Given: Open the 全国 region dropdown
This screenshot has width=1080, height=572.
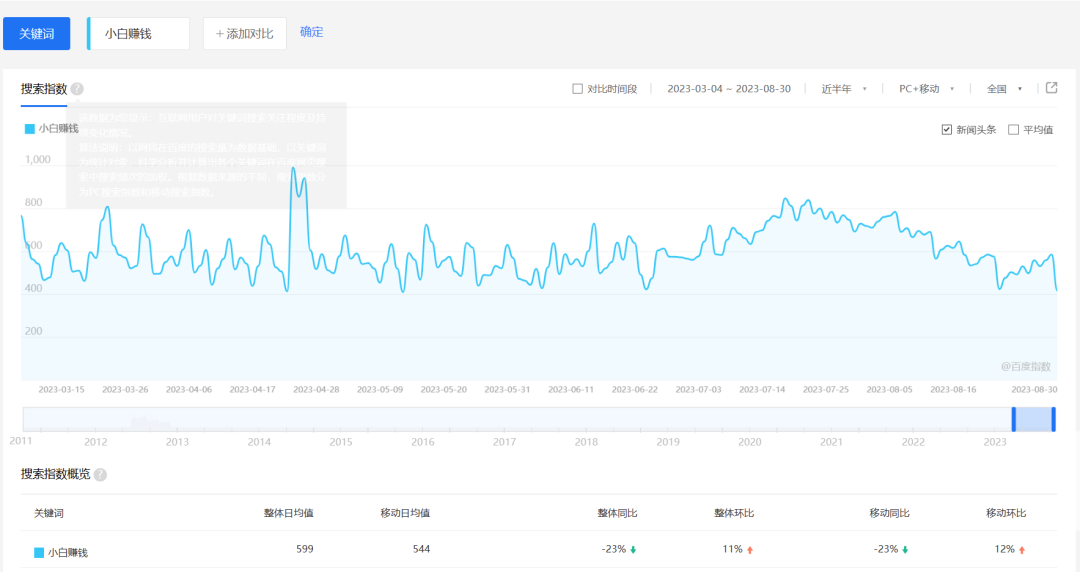Looking at the screenshot, I should [1004, 89].
